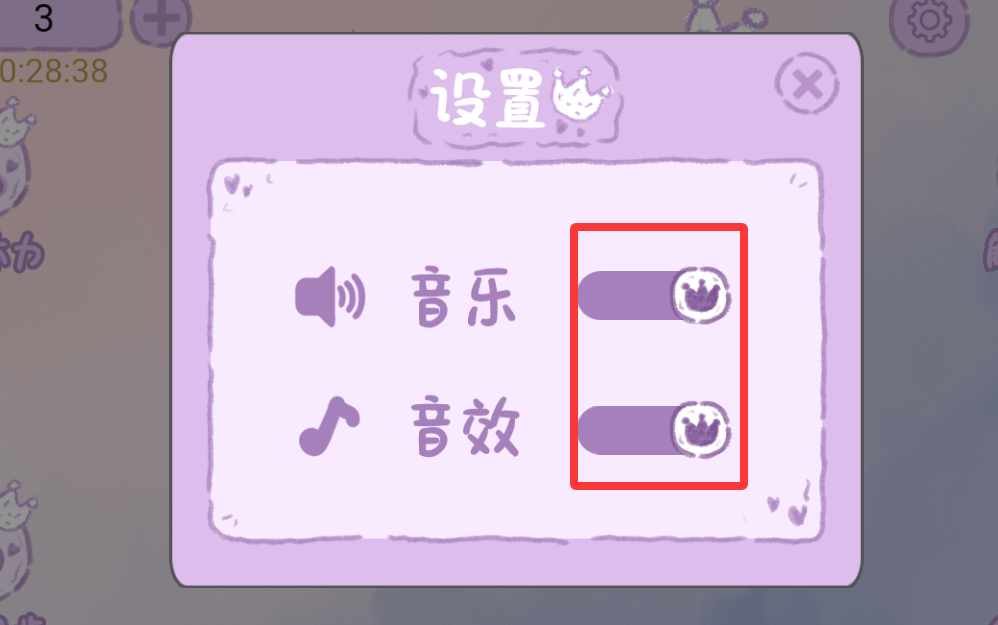
Task: Click the 音乐 text label
Action: pyautogui.click(x=463, y=297)
